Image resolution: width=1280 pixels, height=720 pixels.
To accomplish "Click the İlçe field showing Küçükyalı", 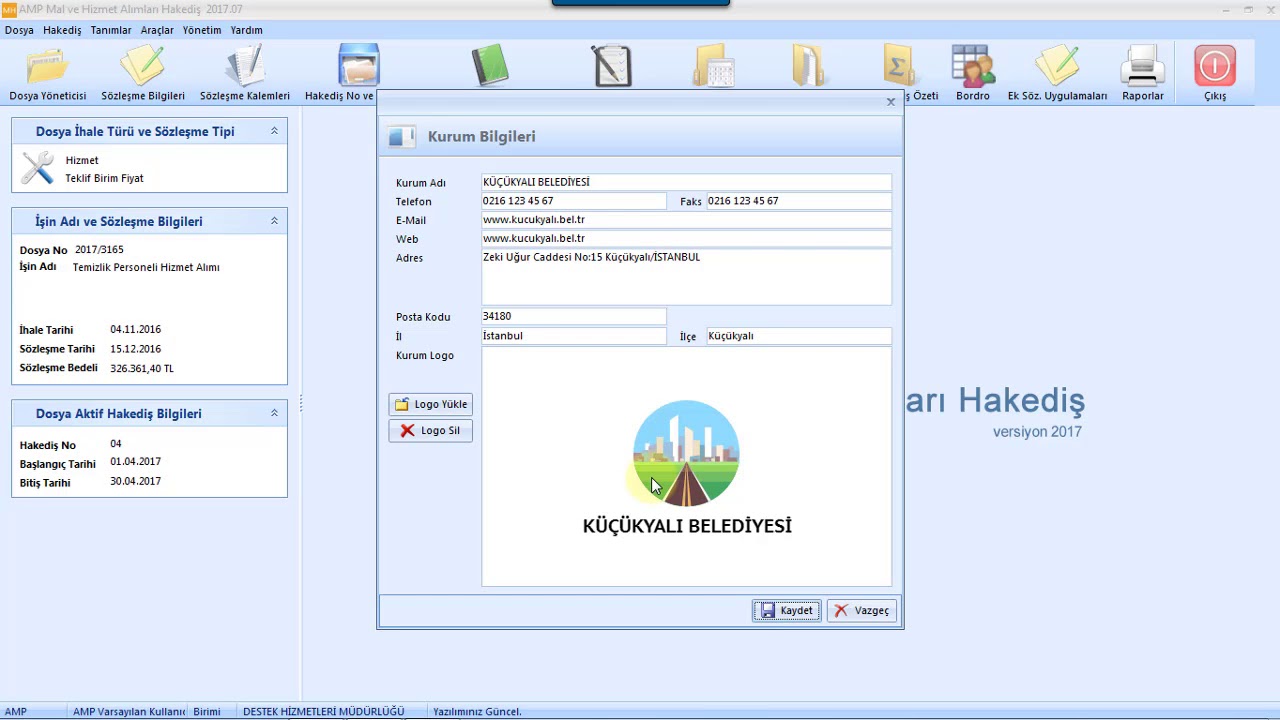I will (x=799, y=336).
